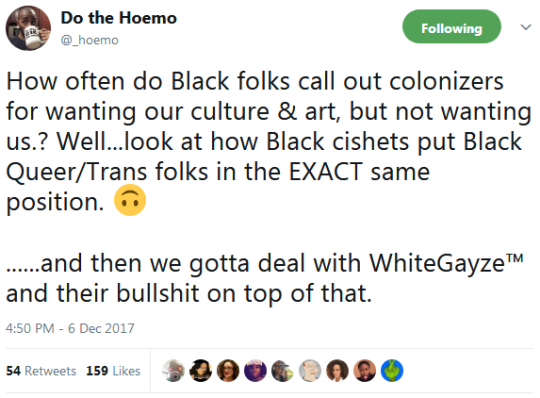Image resolution: width=540 pixels, height=398 pixels.
Task: Click the green Grinch hand avatar
Action: click(x=392, y=370)
